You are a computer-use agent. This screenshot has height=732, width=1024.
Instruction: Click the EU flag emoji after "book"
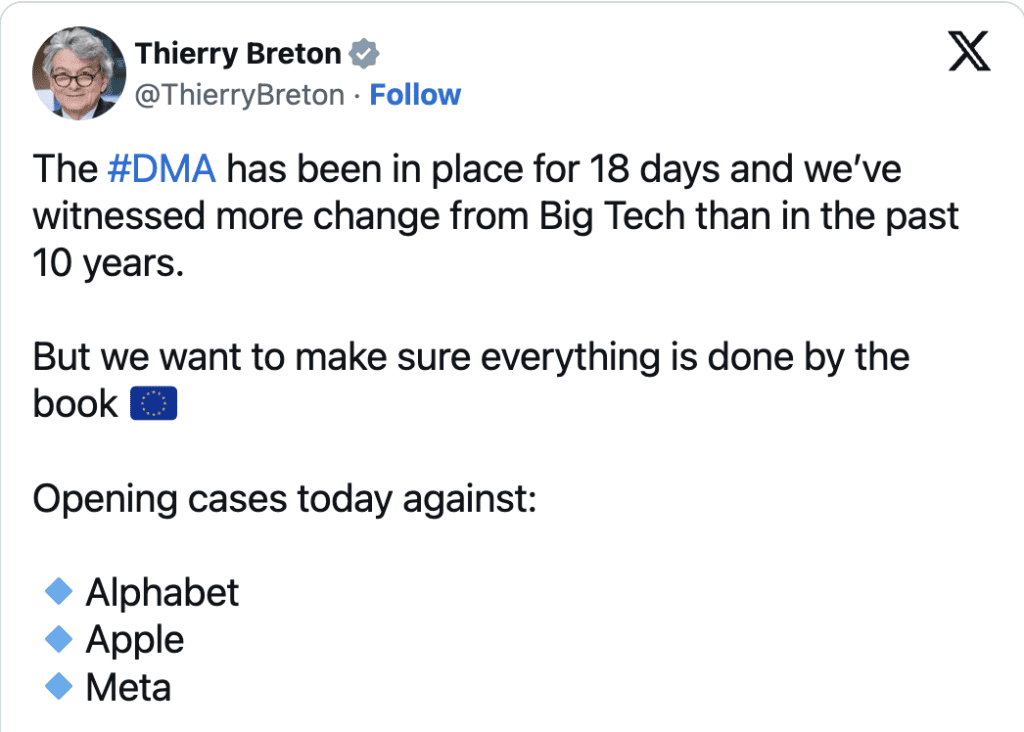coord(153,403)
